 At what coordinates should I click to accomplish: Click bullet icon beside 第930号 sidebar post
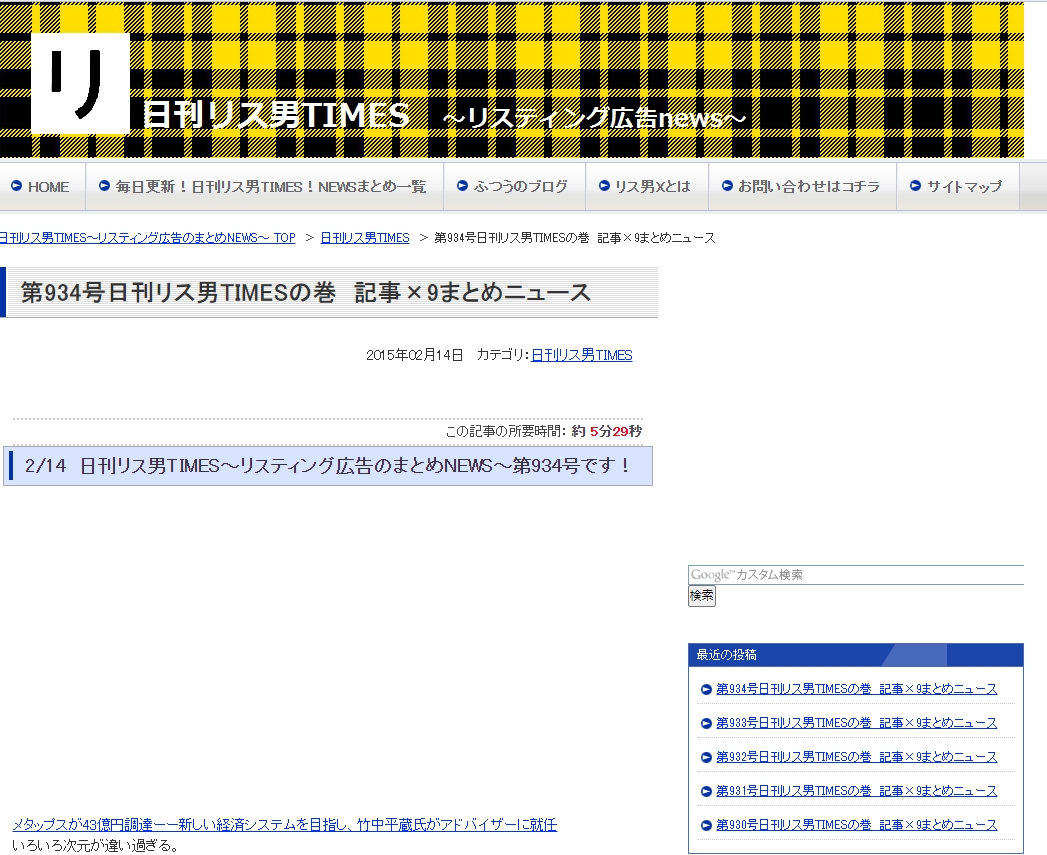(706, 825)
